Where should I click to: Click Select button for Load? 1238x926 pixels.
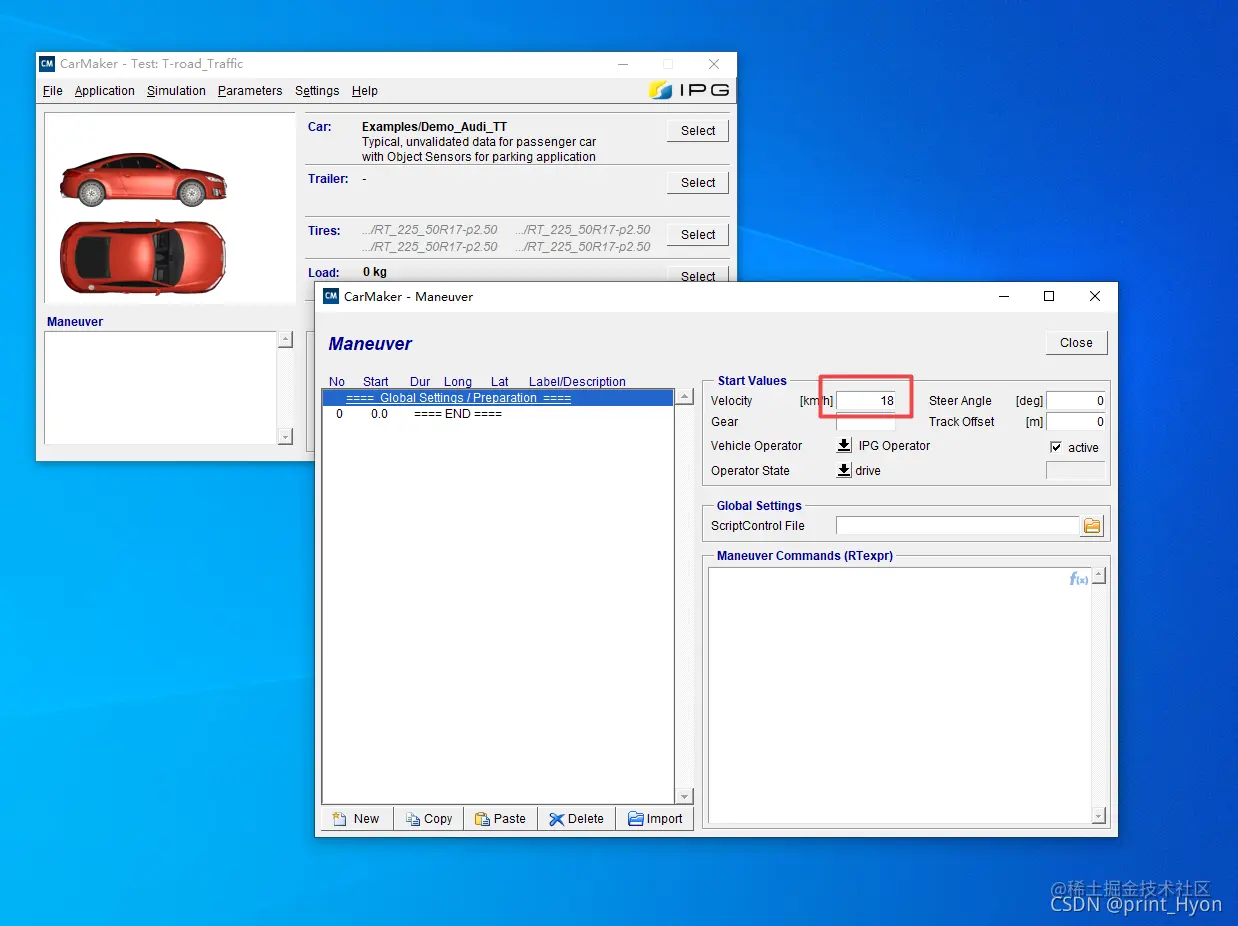click(698, 275)
